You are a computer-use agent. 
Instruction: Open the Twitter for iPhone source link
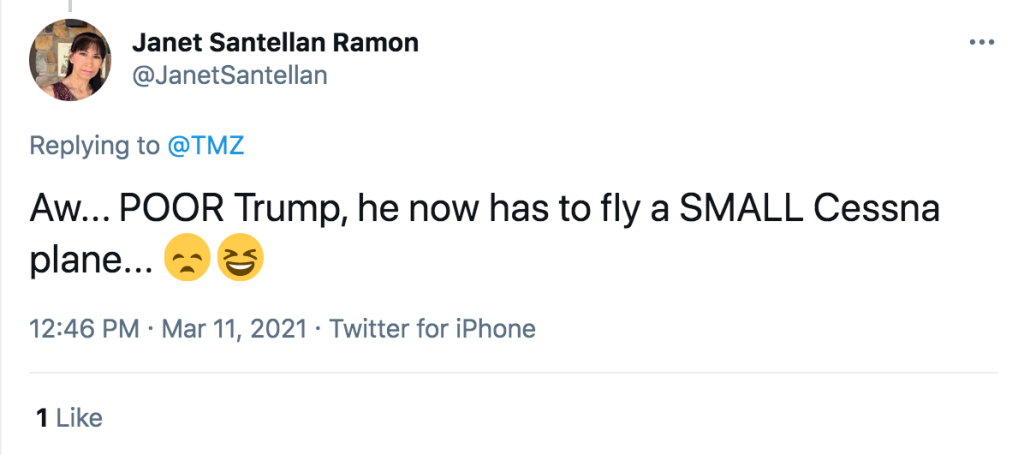[x=432, y=328]
